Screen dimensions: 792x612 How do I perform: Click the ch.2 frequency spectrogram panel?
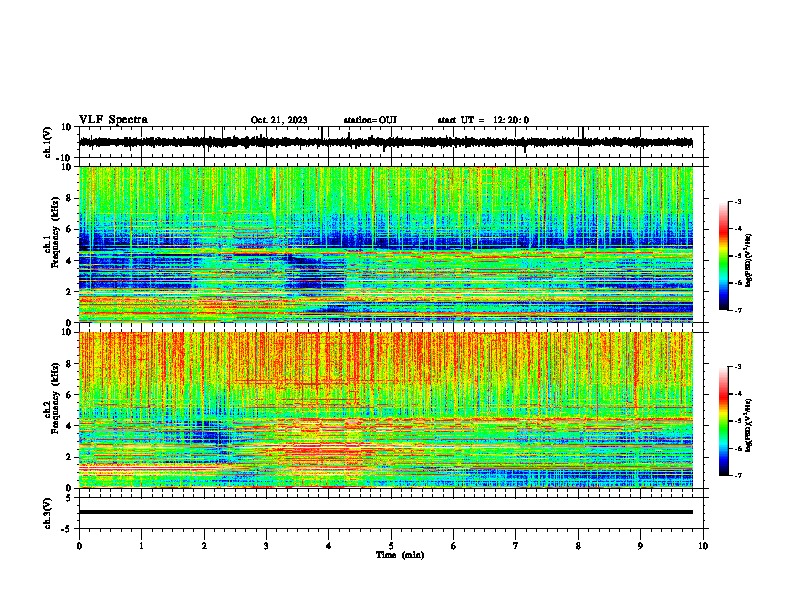[386, 410]
